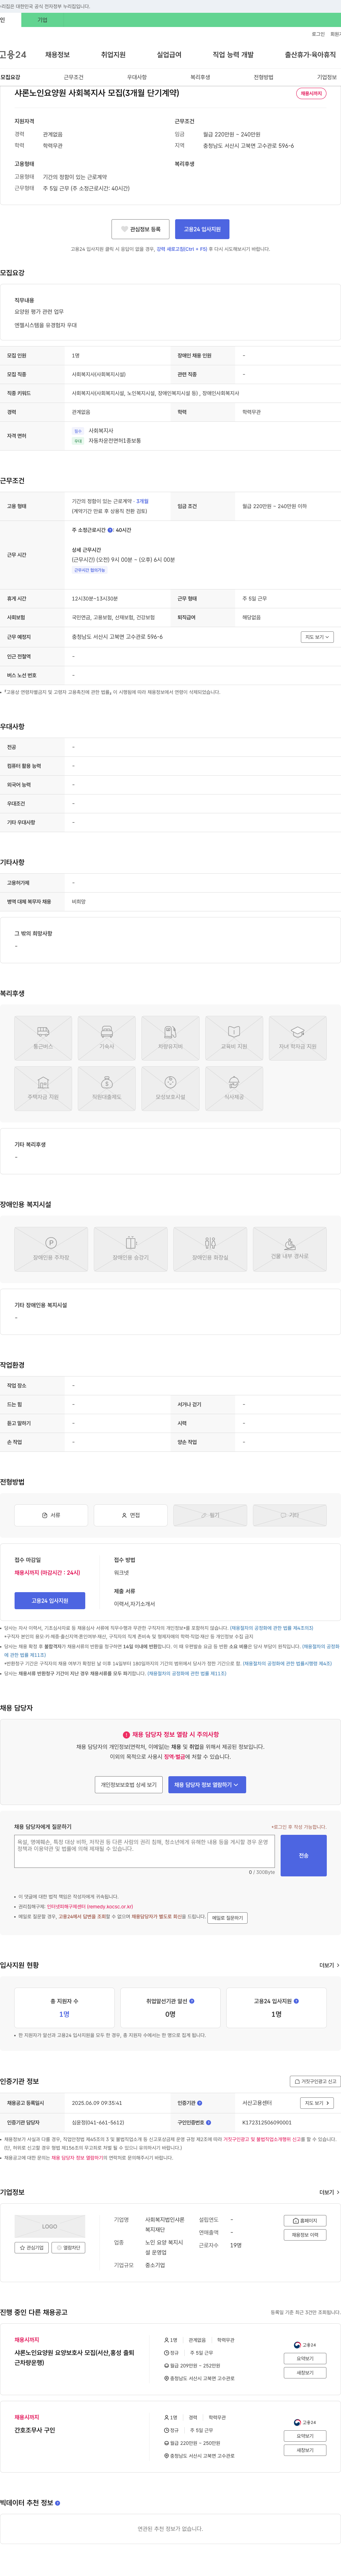
Task: Switch to the 모집요강 tab
Action: 10,77
